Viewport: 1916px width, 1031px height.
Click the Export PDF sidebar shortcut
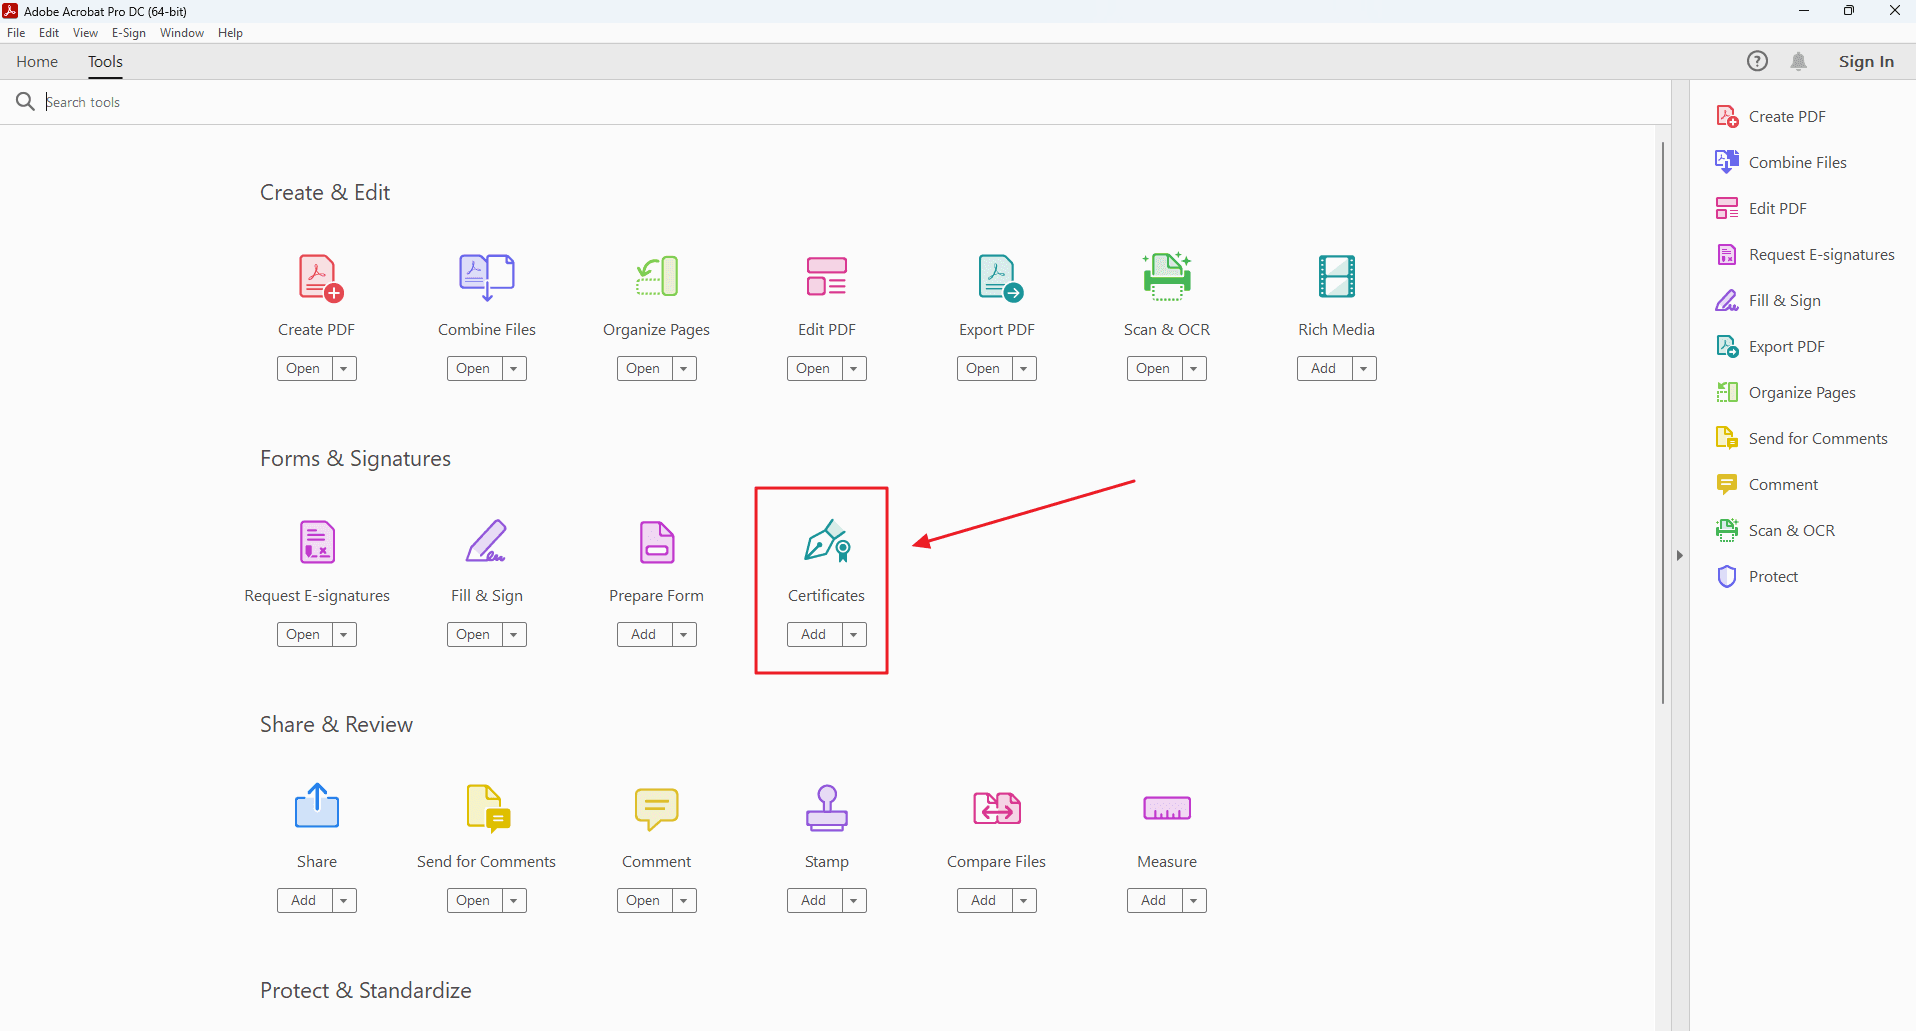pyautogui.click(x=1770, y=346)
